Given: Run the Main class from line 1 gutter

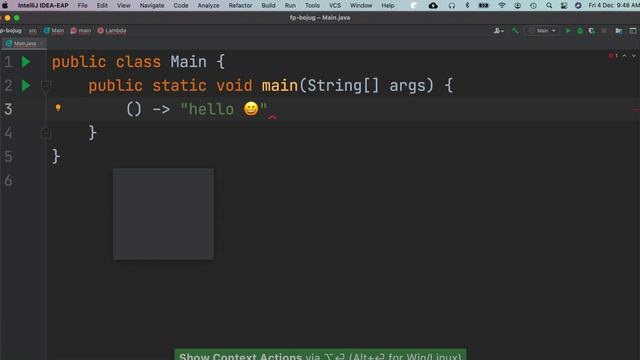Looking at the screenshot, I should (x=26, y=62).
